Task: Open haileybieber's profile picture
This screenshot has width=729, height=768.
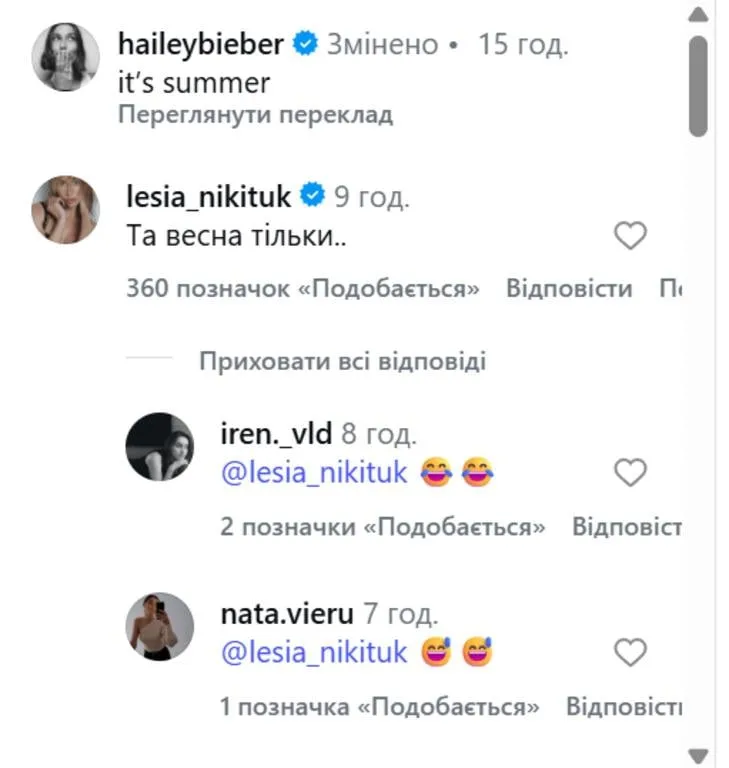Action: (x=67, y=56)
